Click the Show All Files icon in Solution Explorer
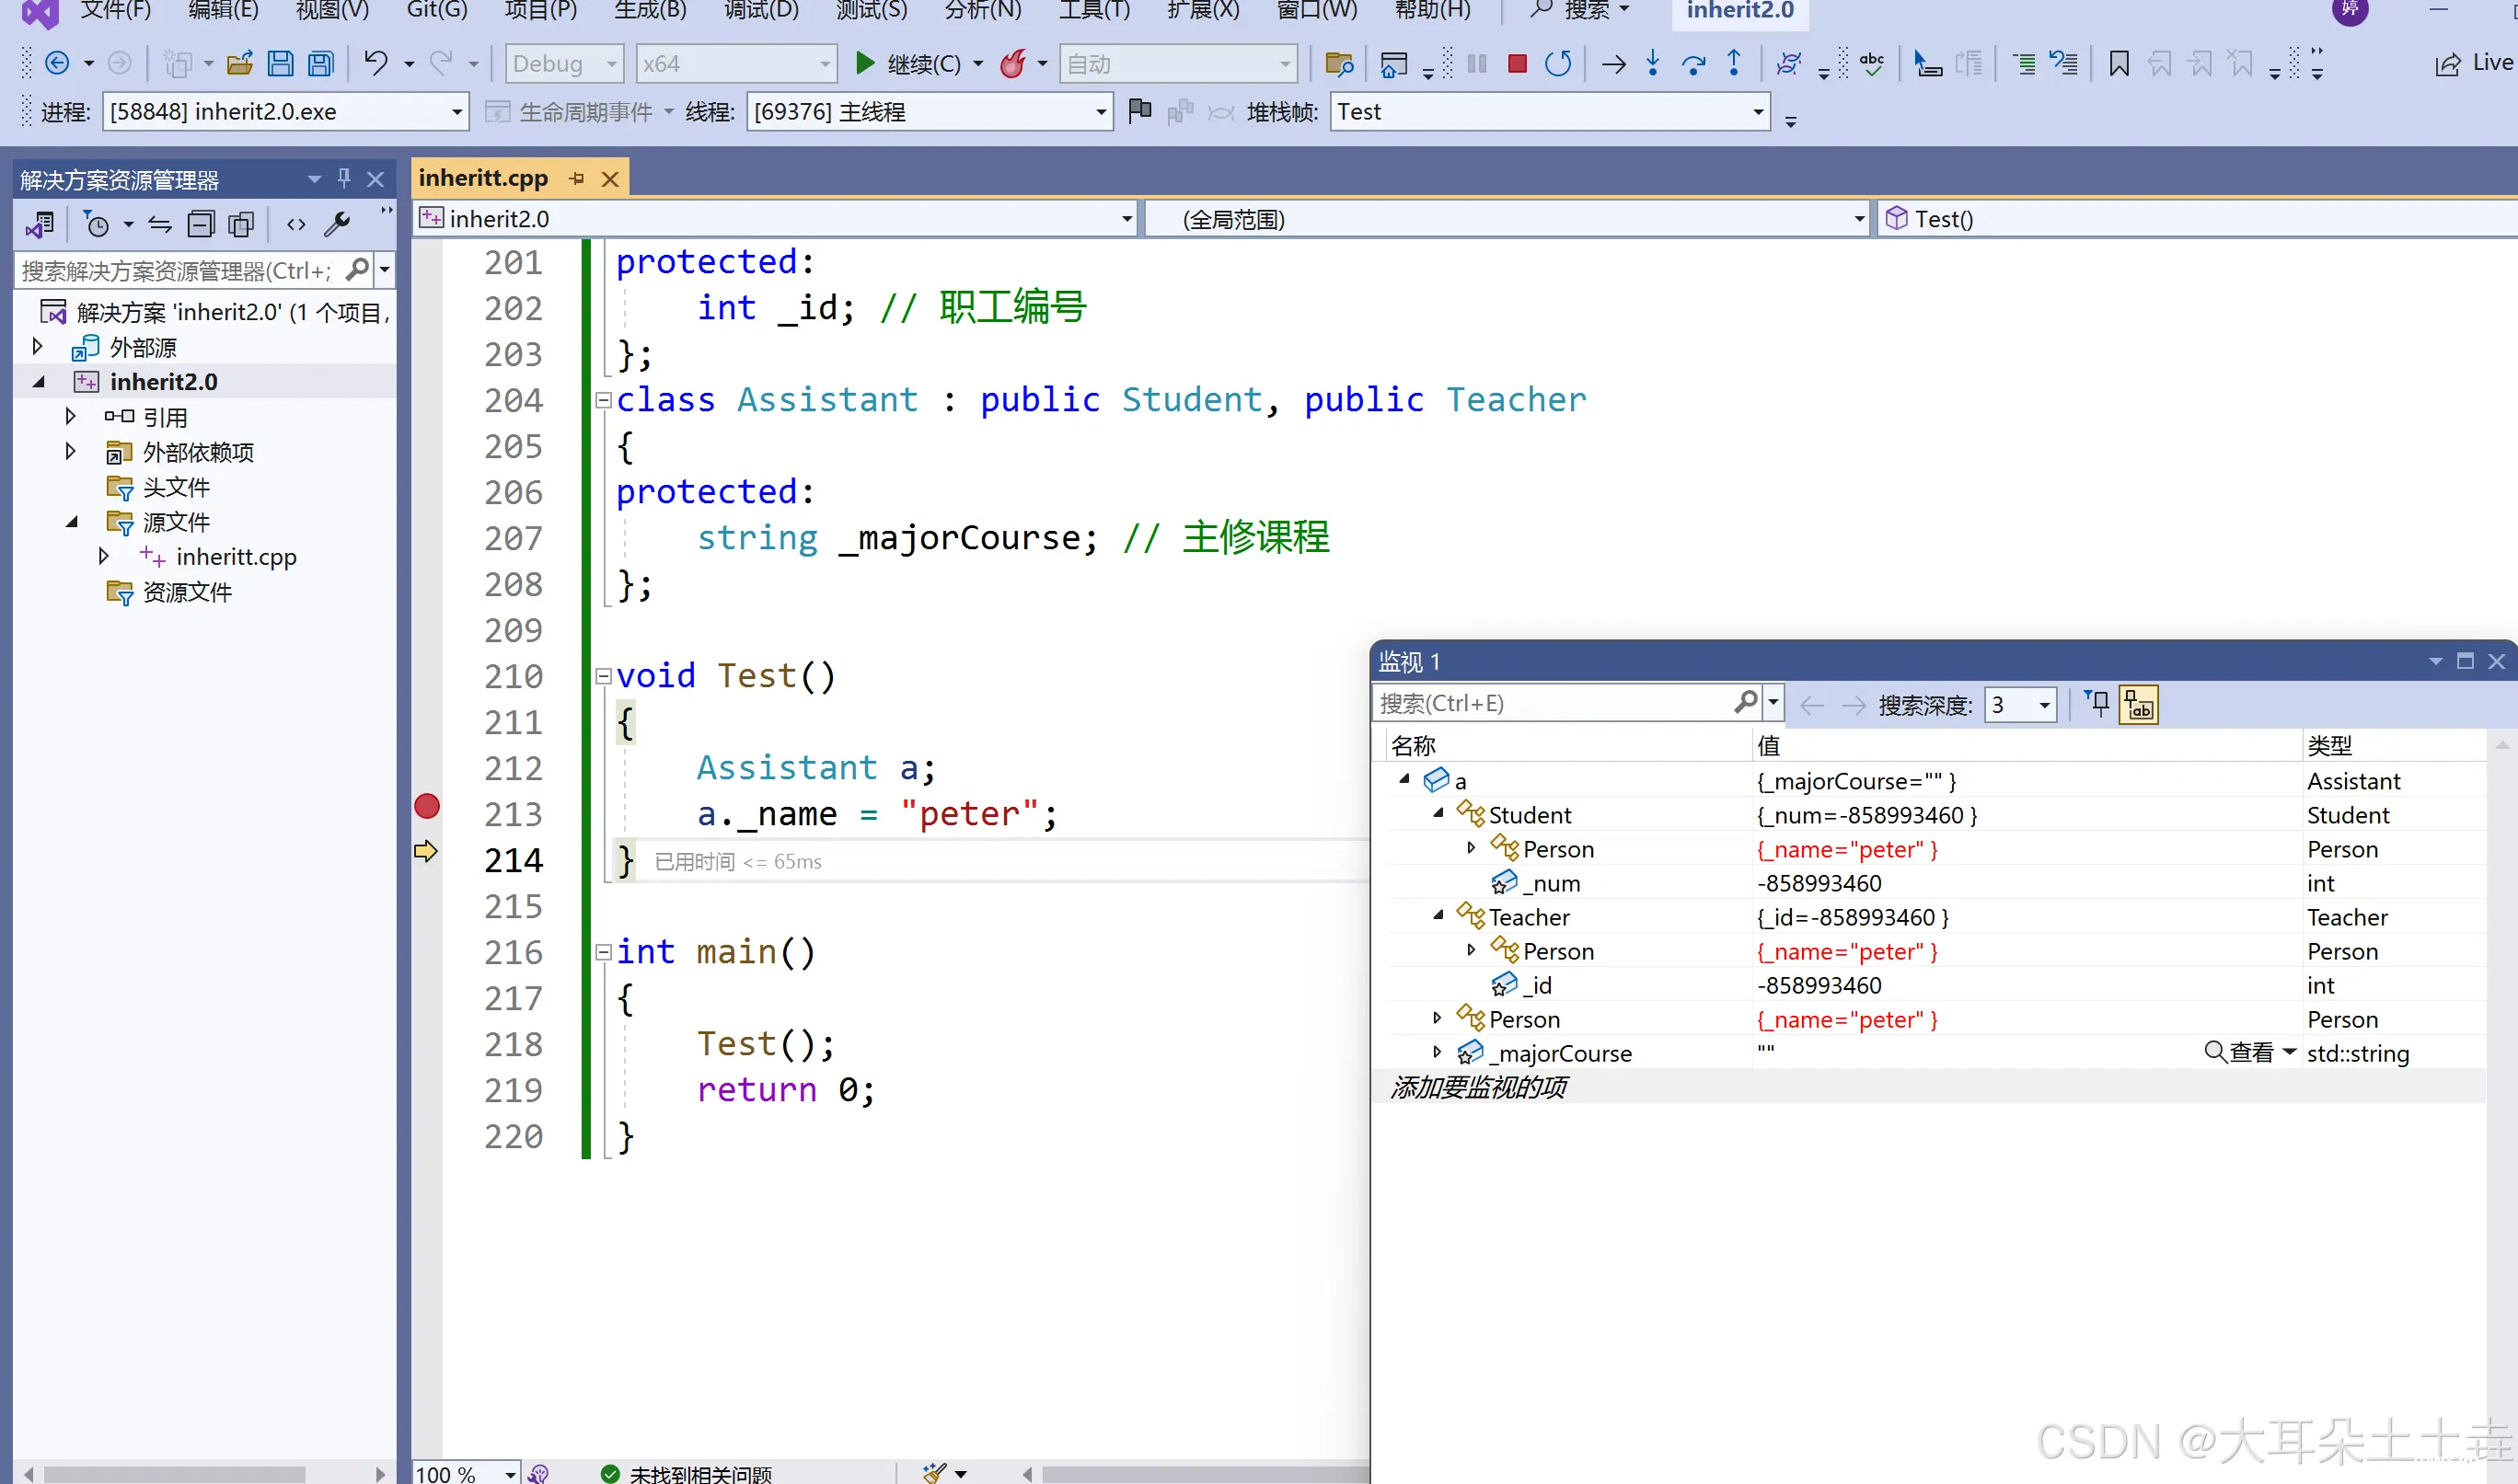Image resolution: width=2518 pixels, height=1484 pixels. pos(241,224)
